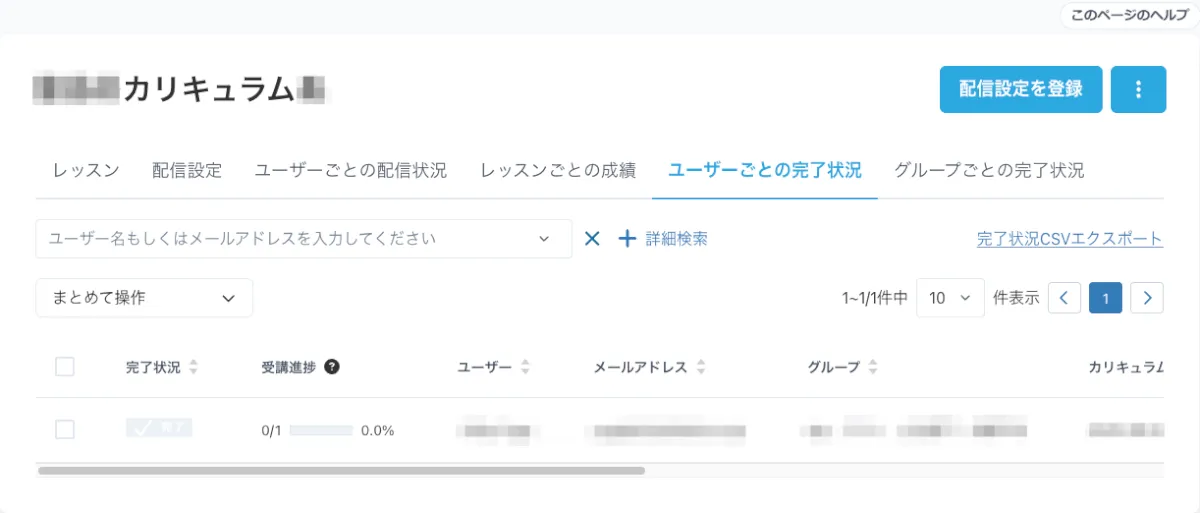
Task: Expand the user name search combo arrow
Action: click(x=544, y=239)
